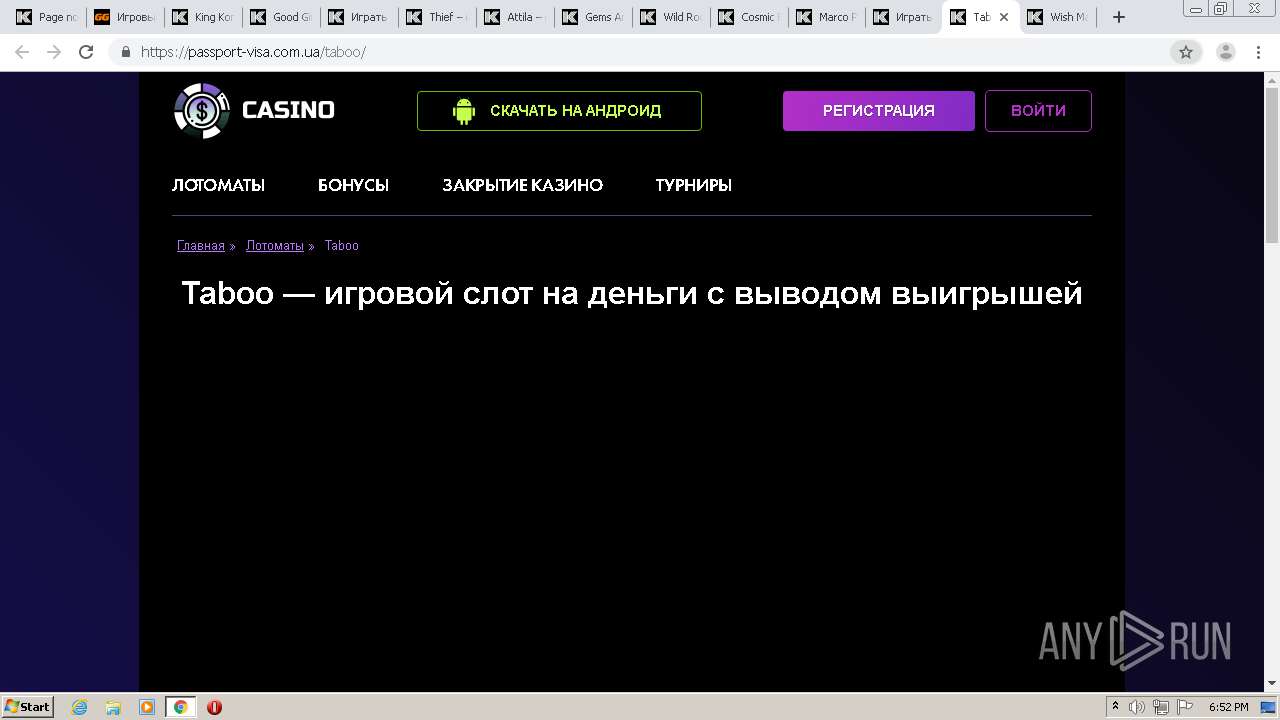Open Internet Explorer from the taskbar
The width and height of the screenshot is (1280, 720).
click(x=80, y=707)
